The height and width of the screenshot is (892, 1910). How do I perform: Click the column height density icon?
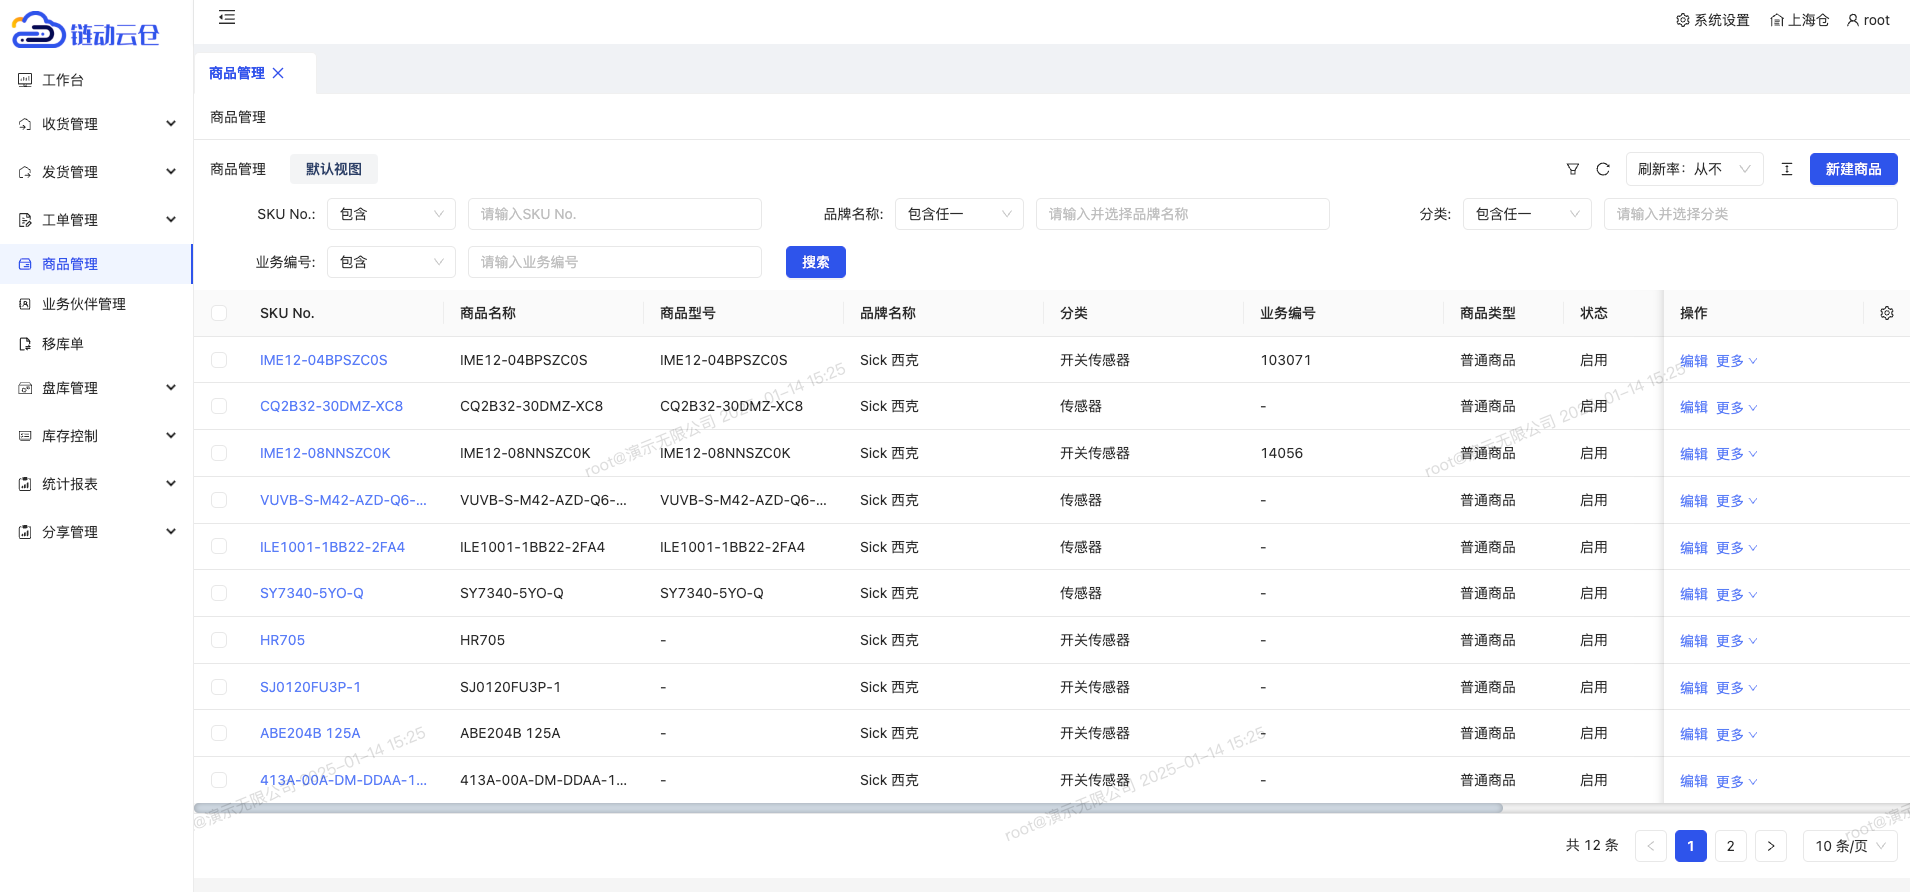tap(1787, 169)
